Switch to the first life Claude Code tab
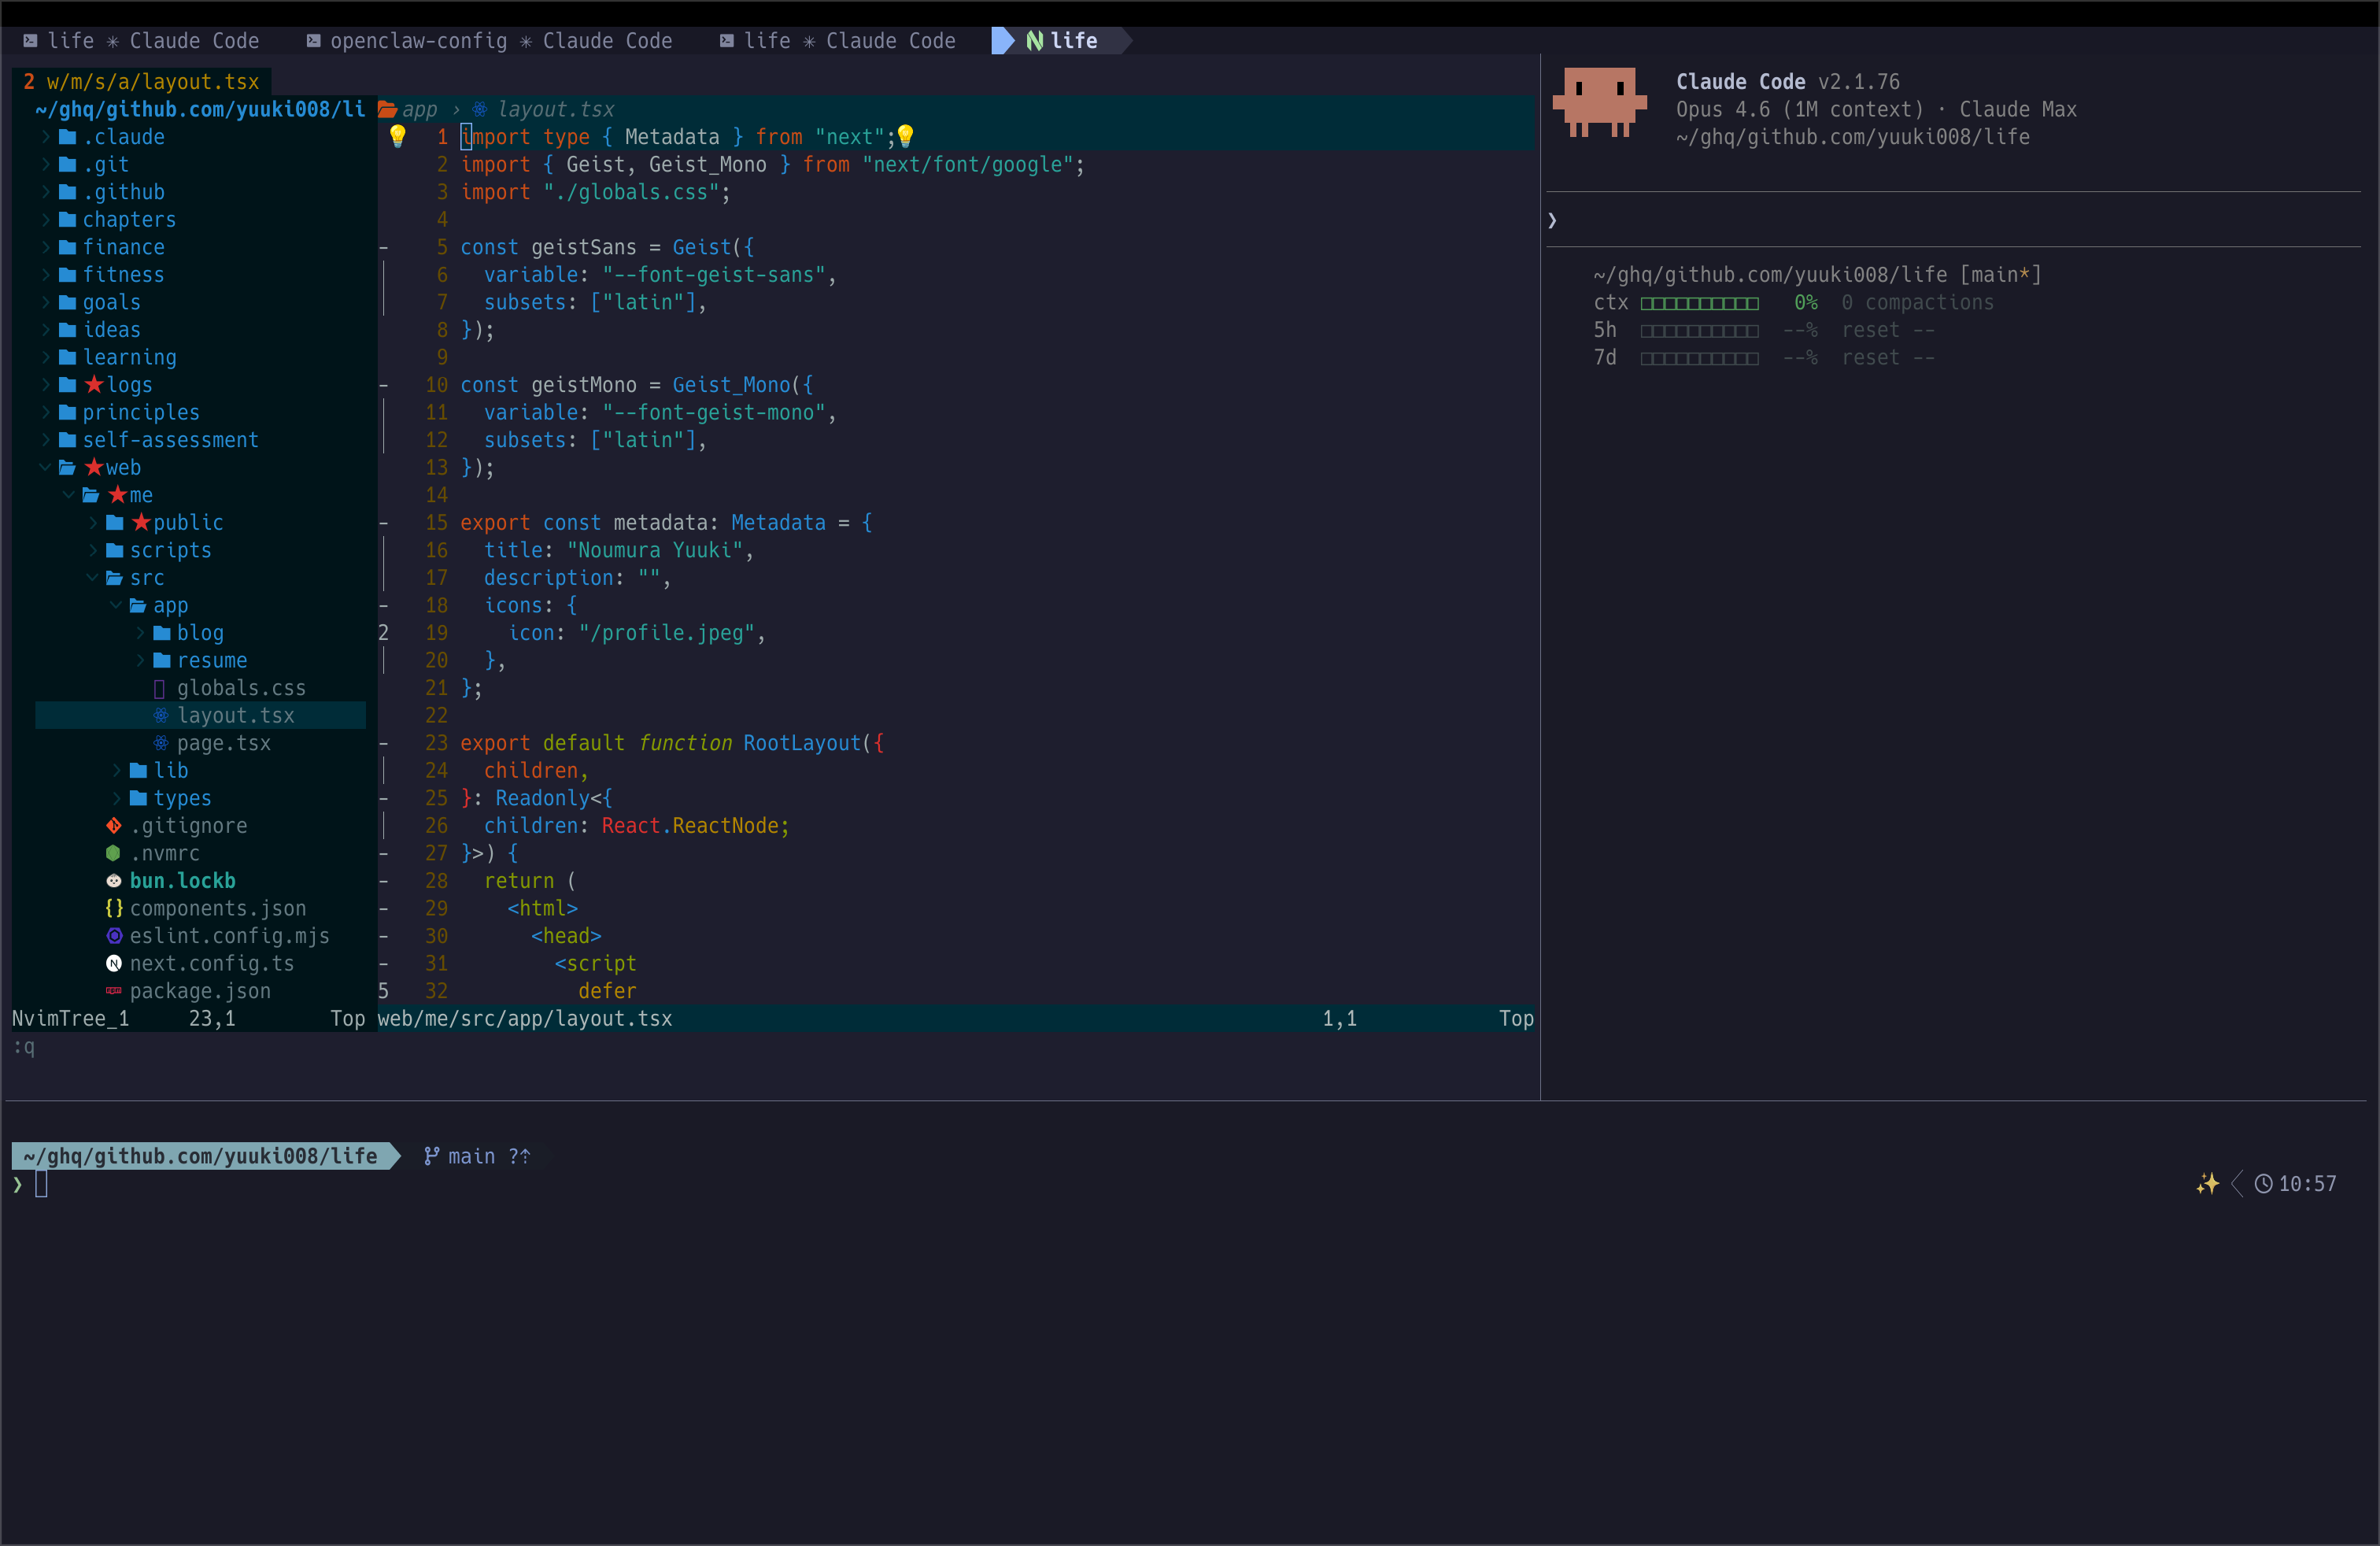This screenshot has width=2380, height=1546. pos(141,41)
